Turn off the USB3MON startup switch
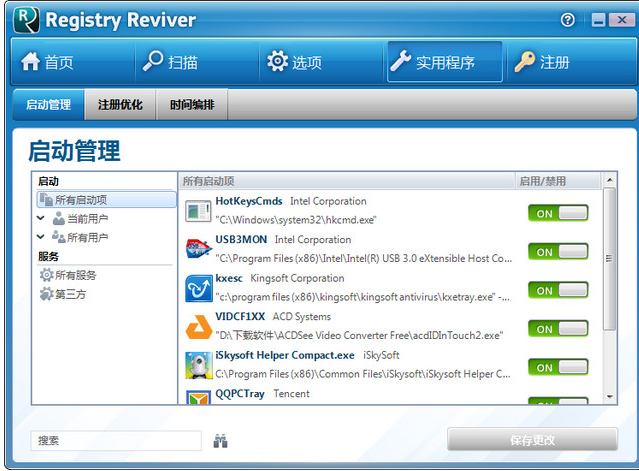The width and height of the screenshot is (639, 471). click(x=558, y=251)
